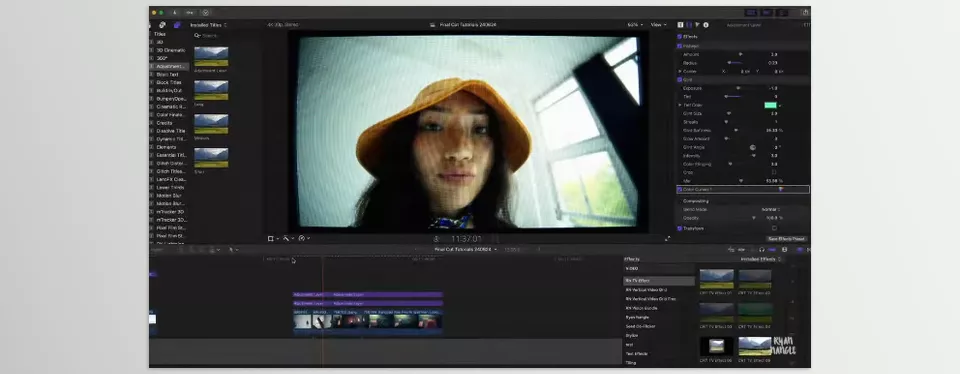Open the Blend Mode Normal dropdown
This screenshot has height=374, width=960.
tap(770, 209)
